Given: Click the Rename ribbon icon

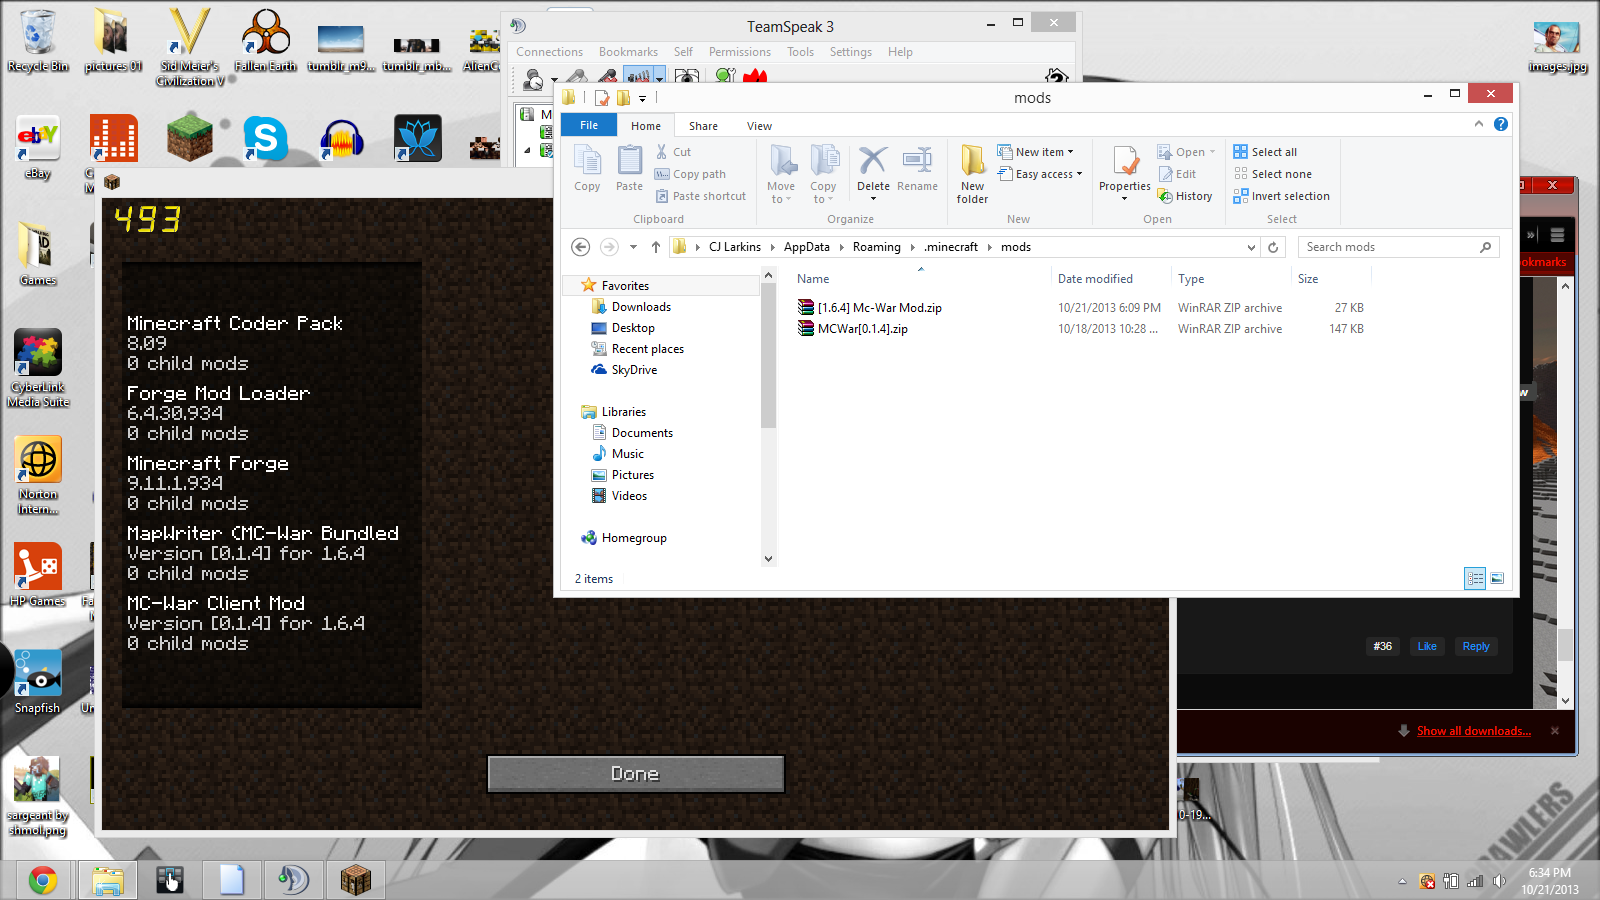Looking at the screenshot, I should pos(917,162).
